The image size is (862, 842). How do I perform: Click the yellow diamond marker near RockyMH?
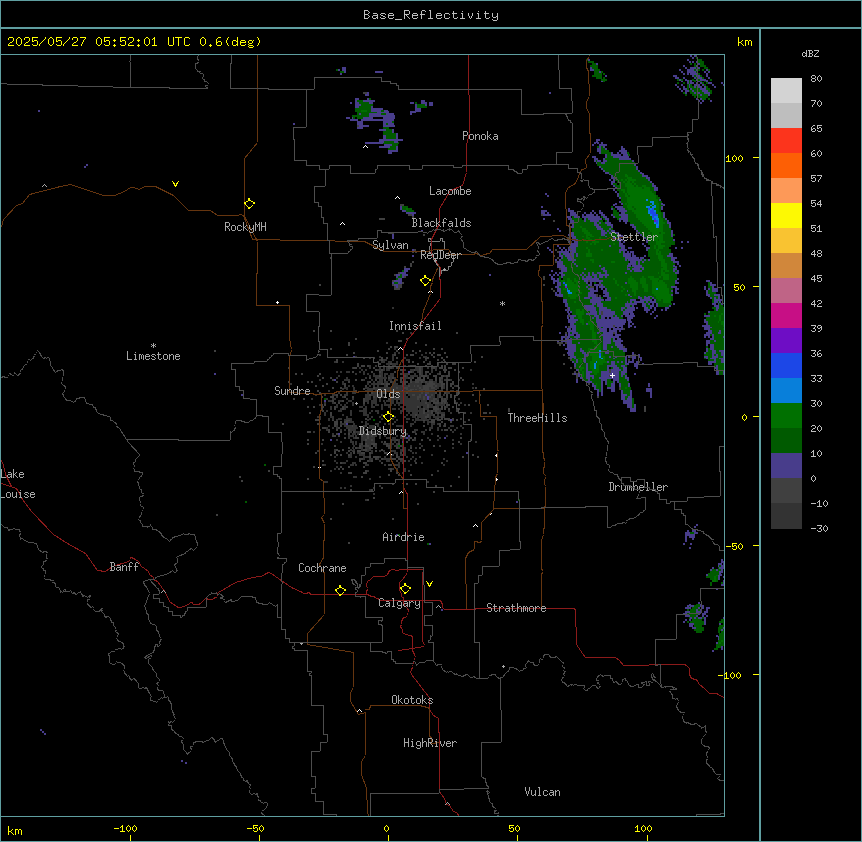pos(250,204)
